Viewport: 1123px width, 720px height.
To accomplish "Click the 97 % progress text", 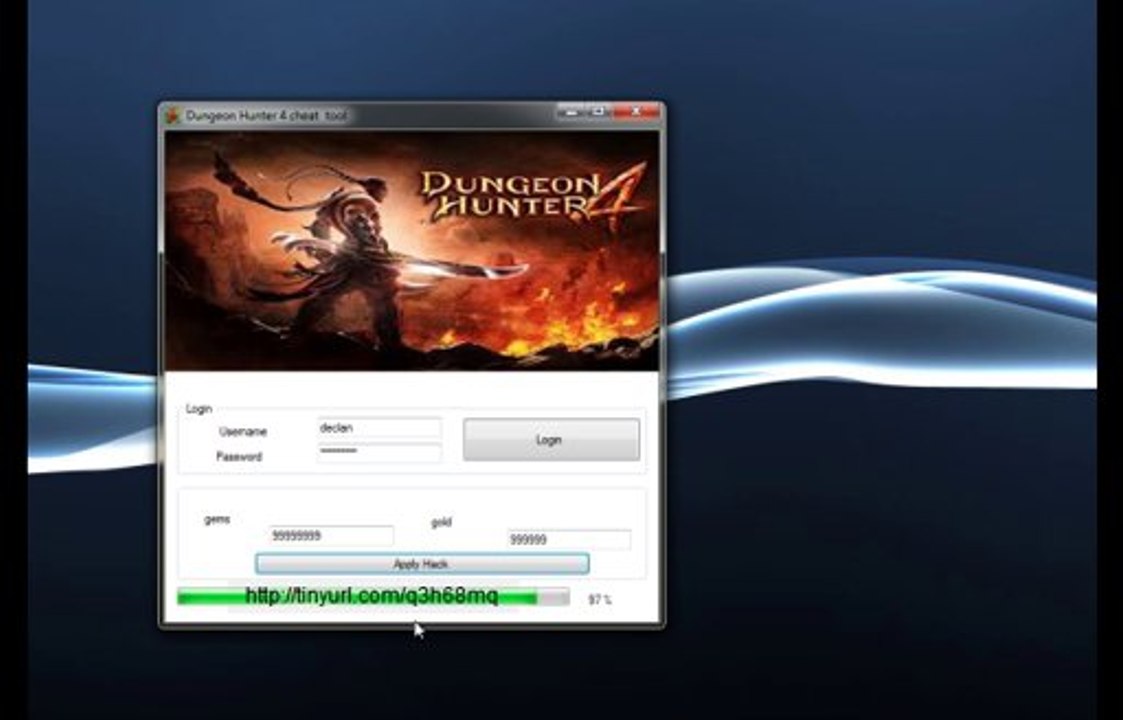I will (599, 600).
